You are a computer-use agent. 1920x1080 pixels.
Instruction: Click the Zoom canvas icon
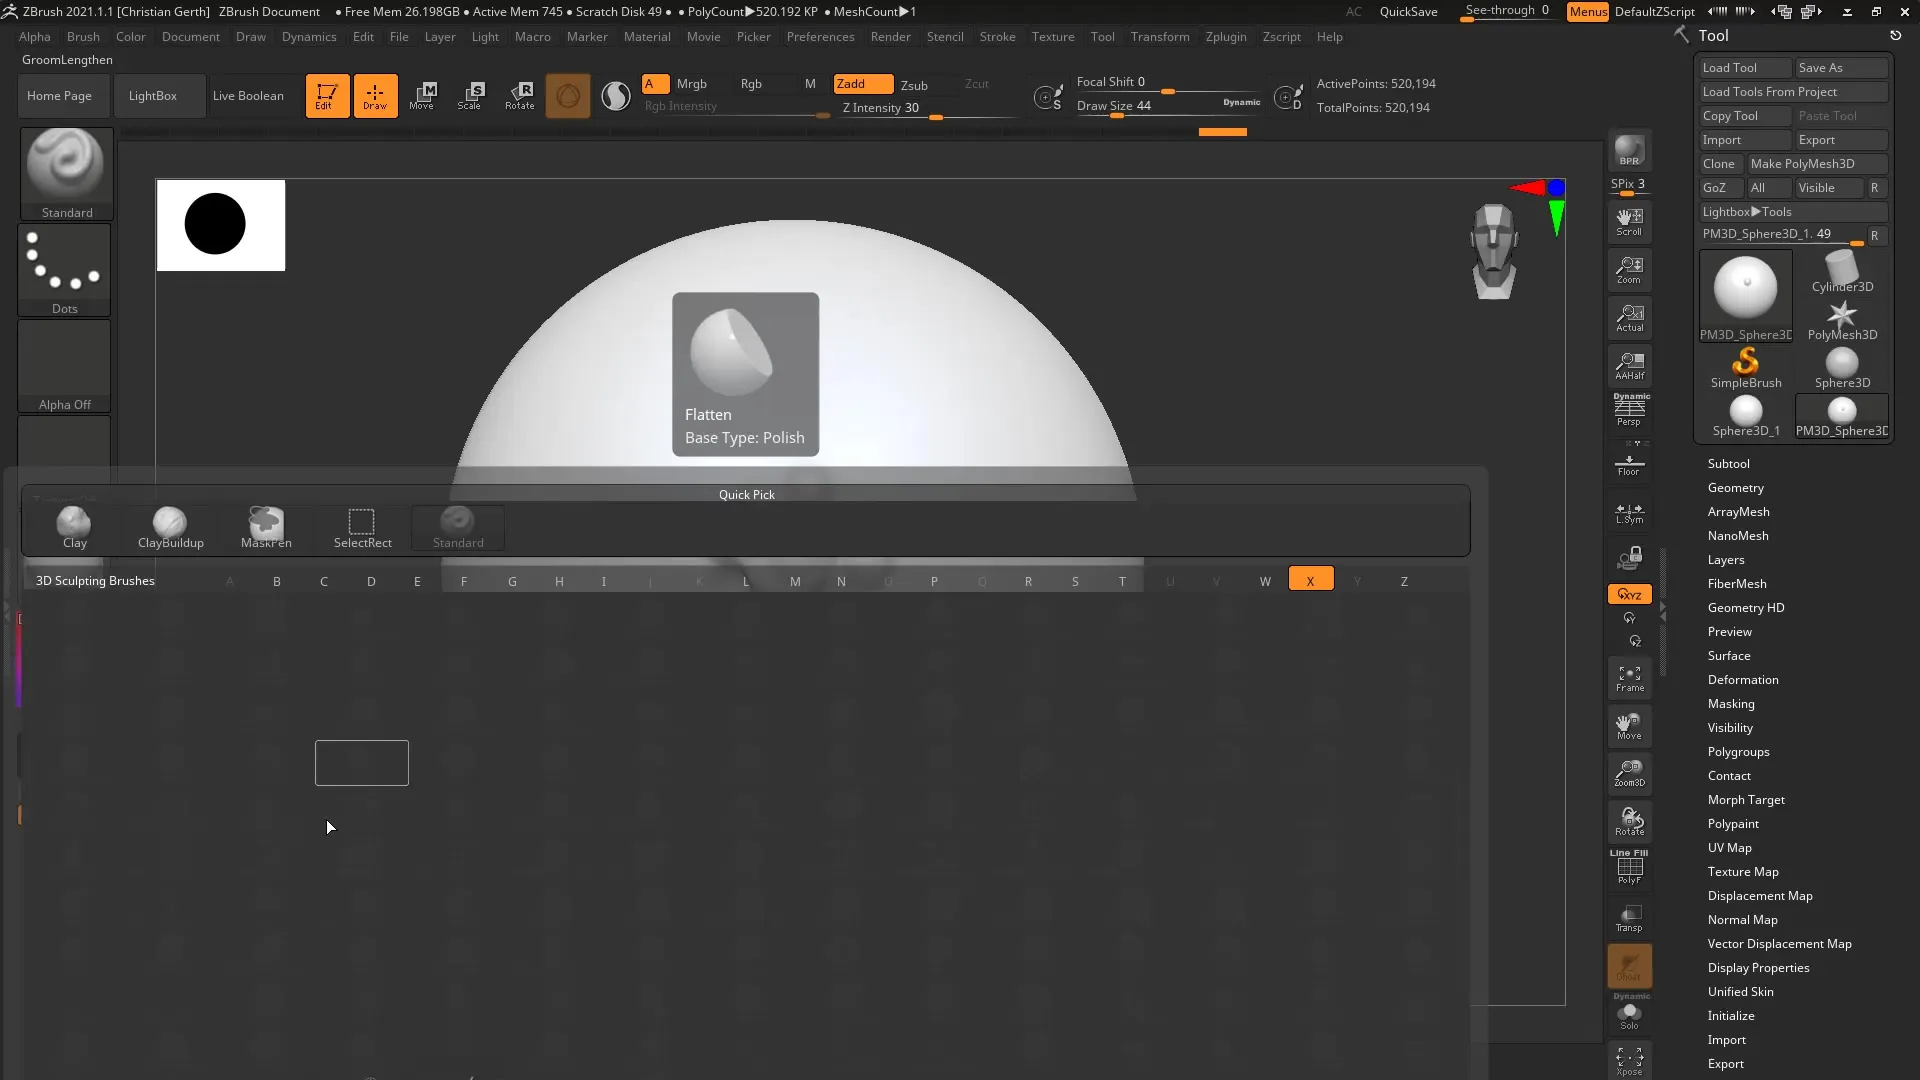tap(1629, 270)
